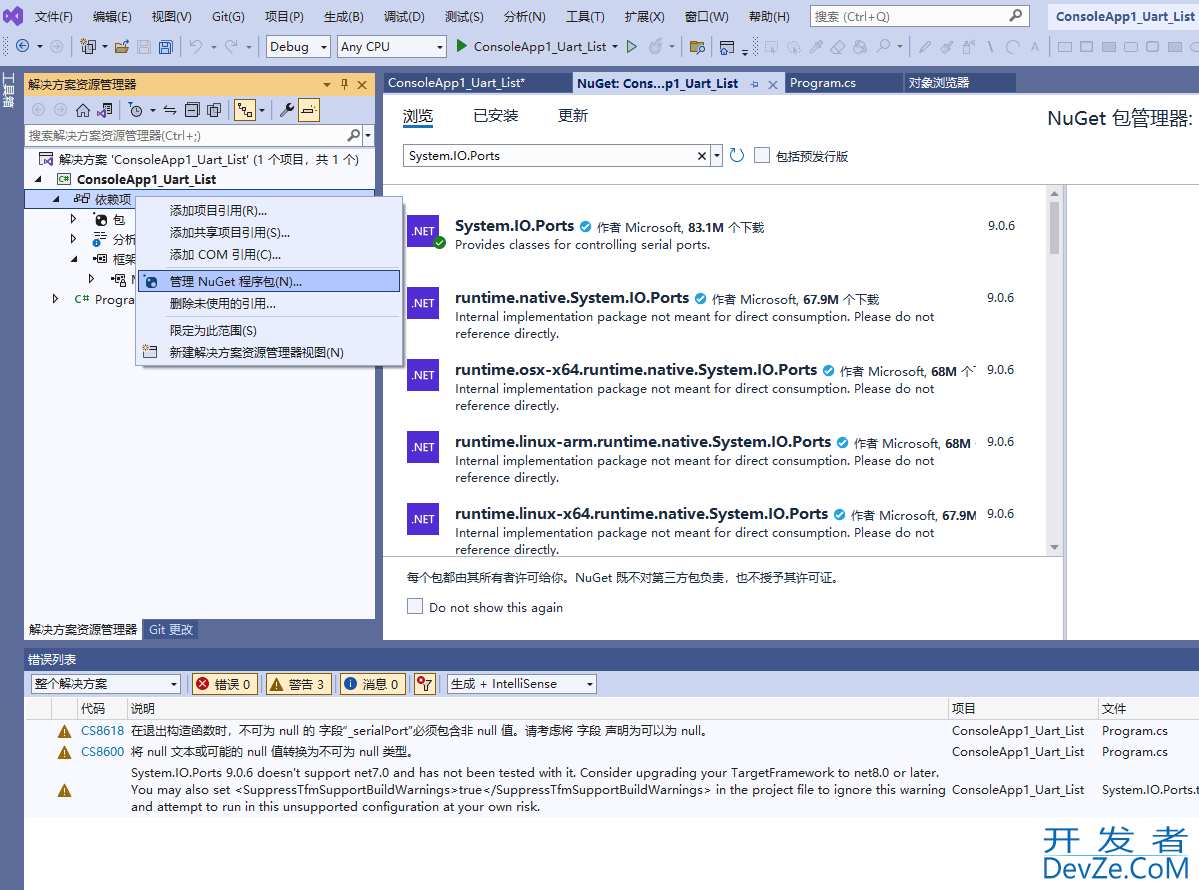The image size is (1199, 890).
Task: Refresh NuGet package search results
Action: 736,155
